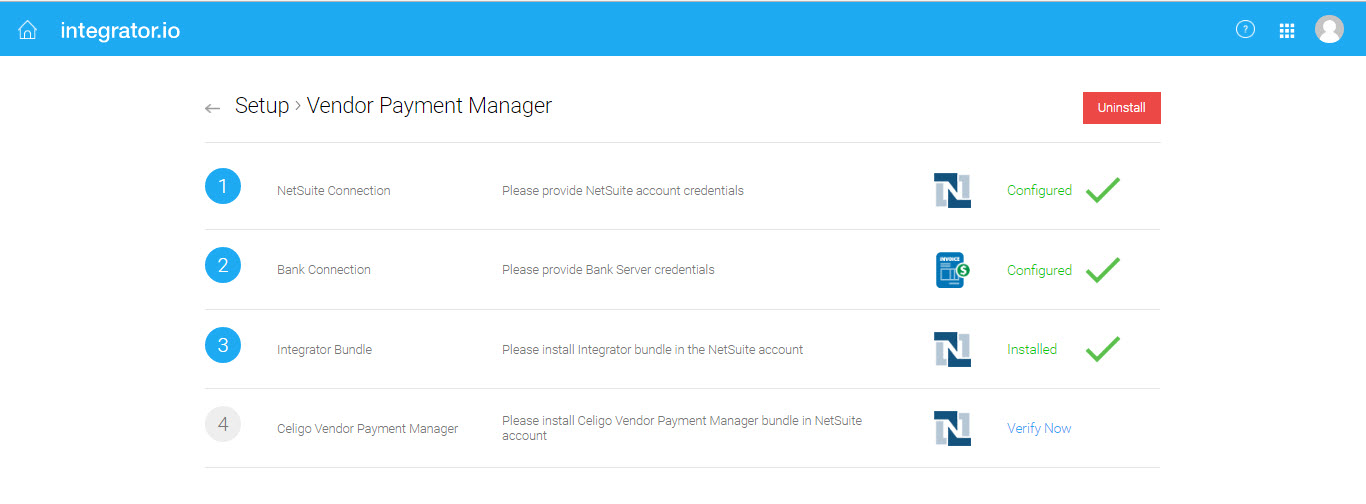Select the Setup breadcrumb
Viewport: 1366px width, 504px height.
[262, 106]
